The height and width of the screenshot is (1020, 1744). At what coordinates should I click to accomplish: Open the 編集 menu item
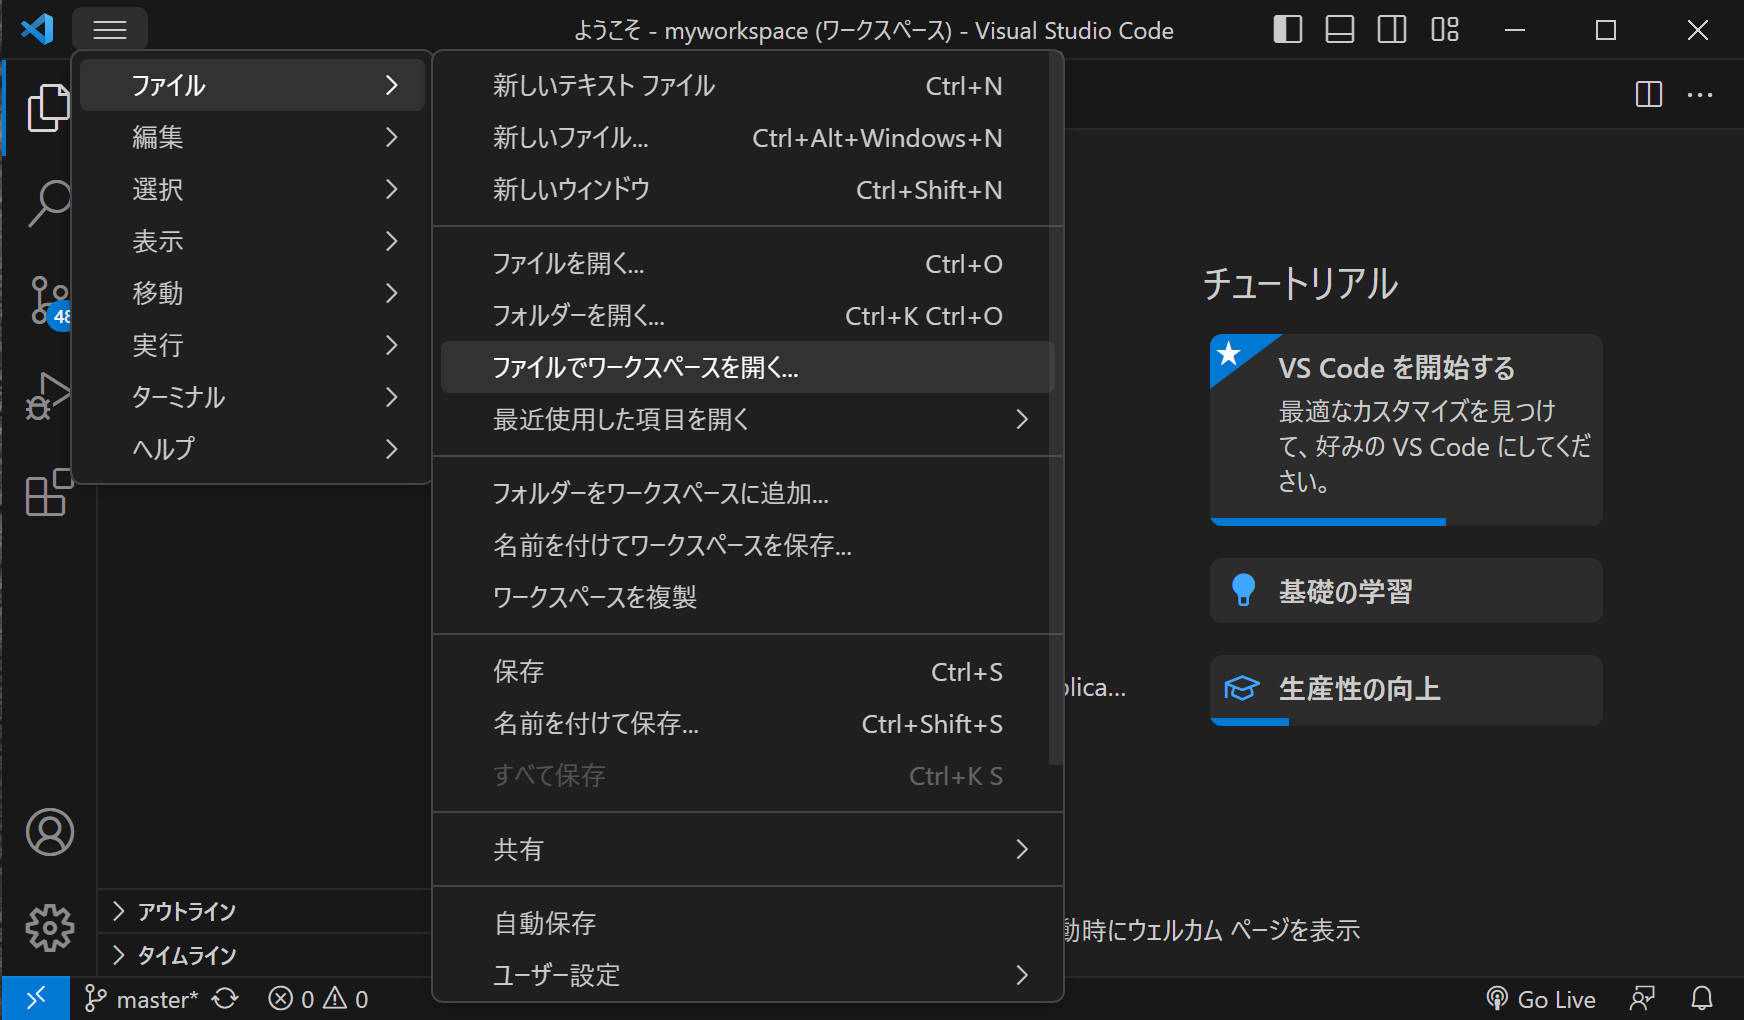click(x=252, y=137)
